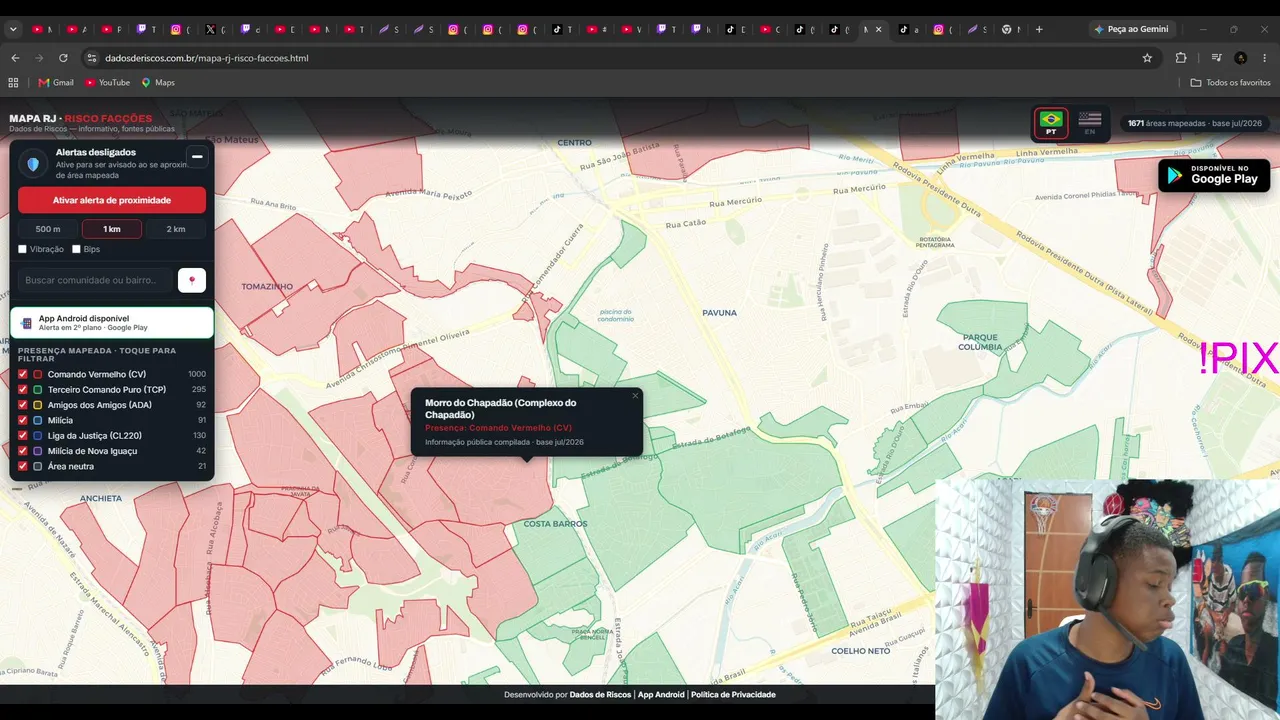Click the red map pin locate button
The width and height of the screenshot is (1280, 720).
pyautogui.click(x=192, y=281)
